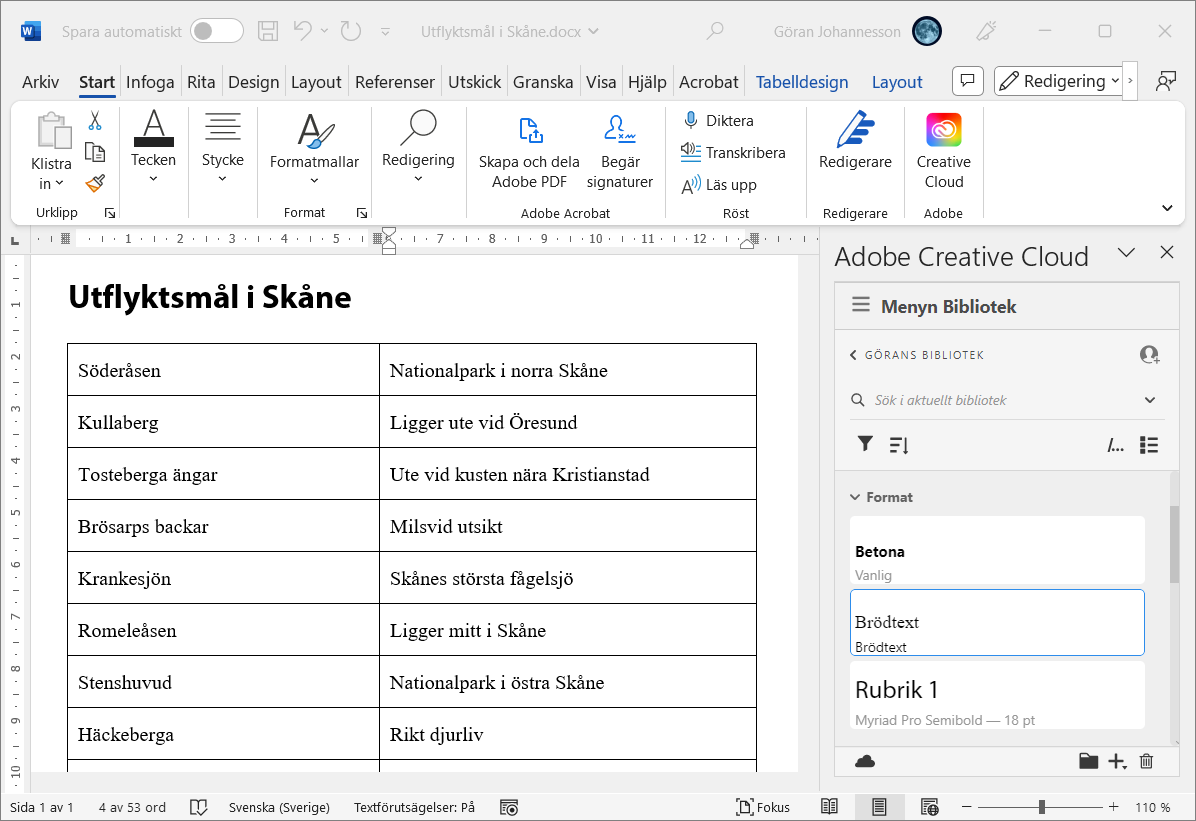Switch to the Tabelldesign tab
The width and height of the screenshot is (1196, 821).
tap(801, 82)
